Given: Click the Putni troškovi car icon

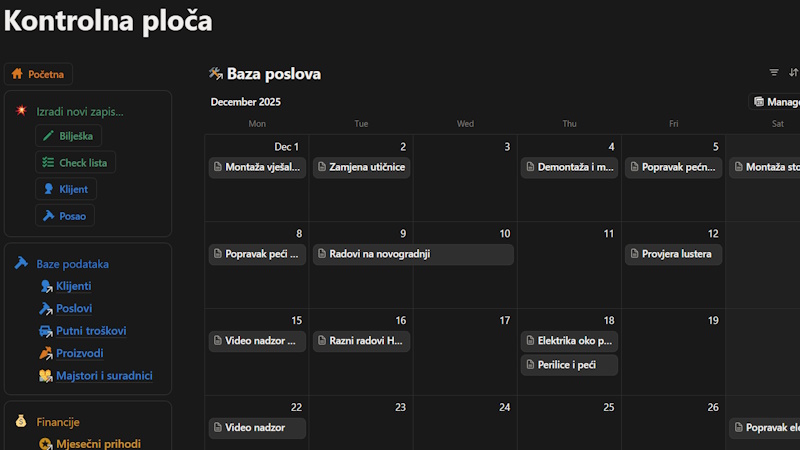Looking at the screenshot, I should tap(46, 331).
